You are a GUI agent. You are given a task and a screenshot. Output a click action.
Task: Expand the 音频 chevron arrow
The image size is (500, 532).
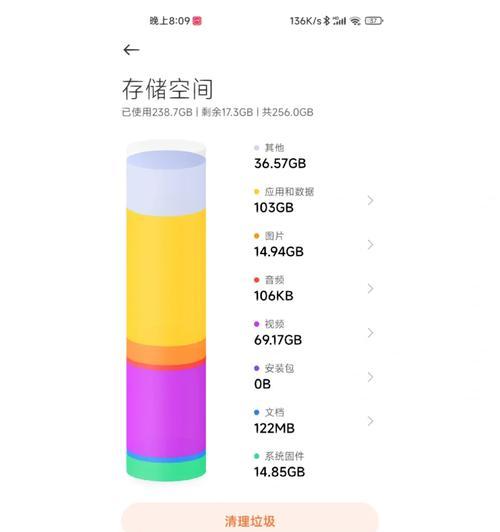[x=371, y=289]
